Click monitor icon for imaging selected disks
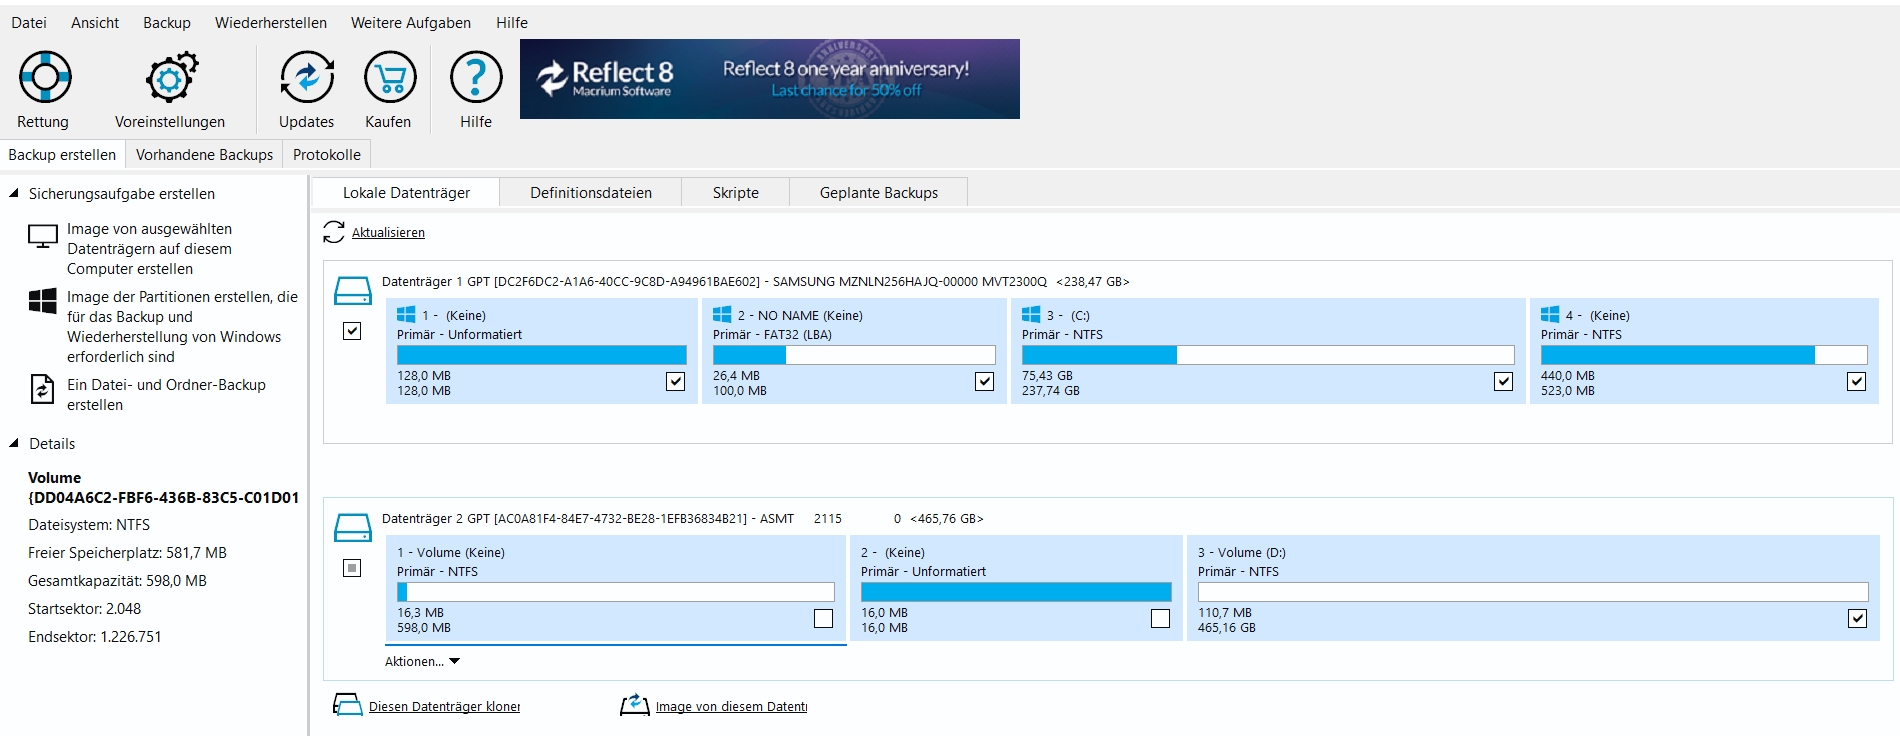 pyautogui.click(x=43, y=237)
